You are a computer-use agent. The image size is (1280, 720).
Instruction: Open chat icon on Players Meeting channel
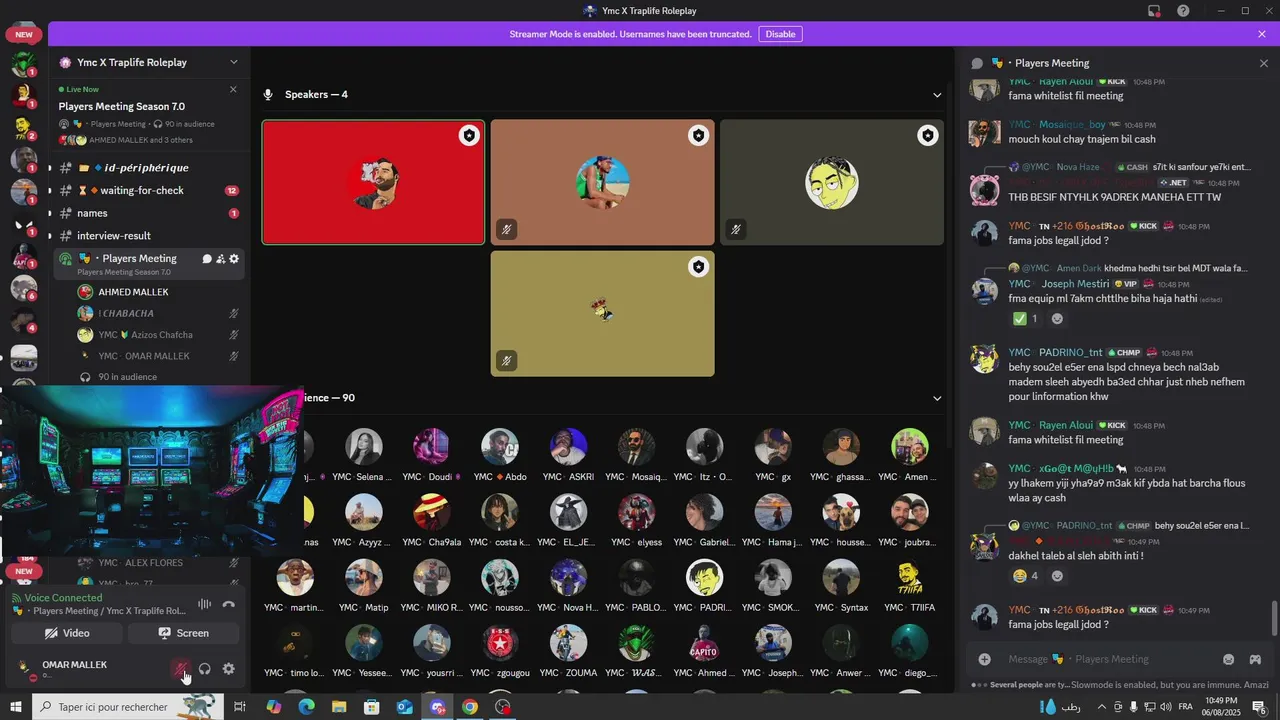tap(207, 258)
